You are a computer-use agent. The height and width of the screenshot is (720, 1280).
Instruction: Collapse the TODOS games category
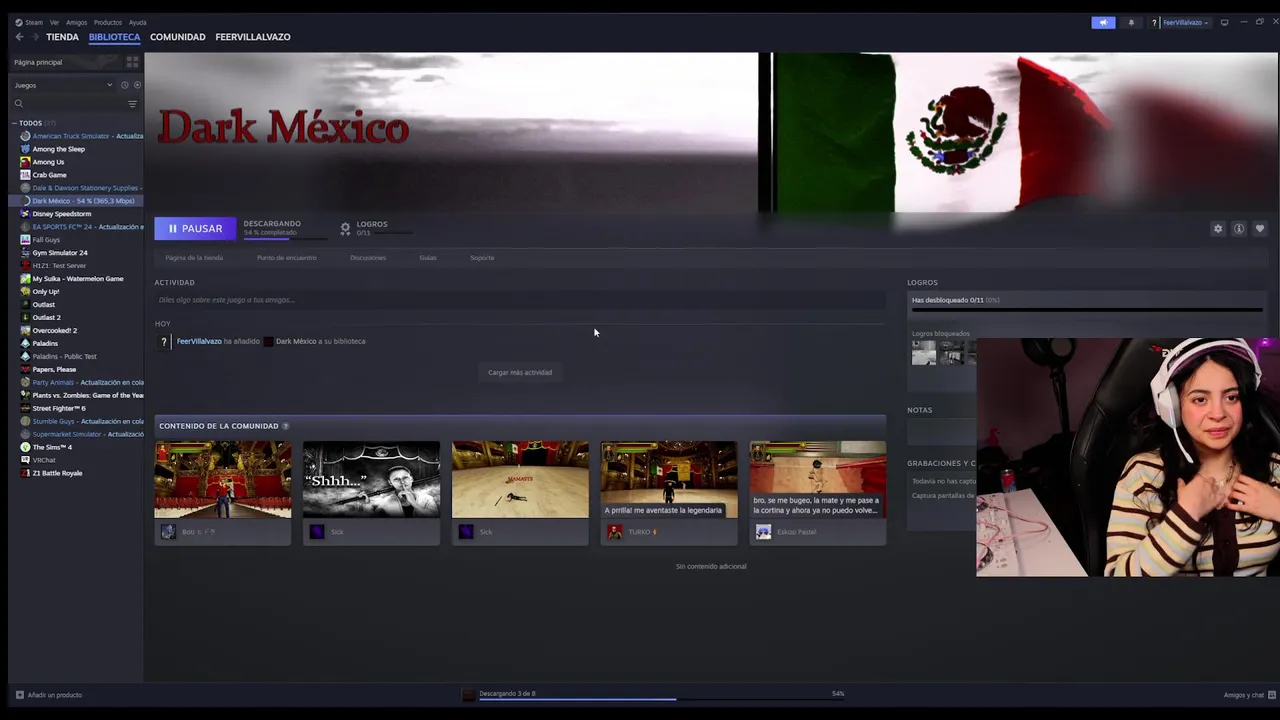[x=15, y=123]
